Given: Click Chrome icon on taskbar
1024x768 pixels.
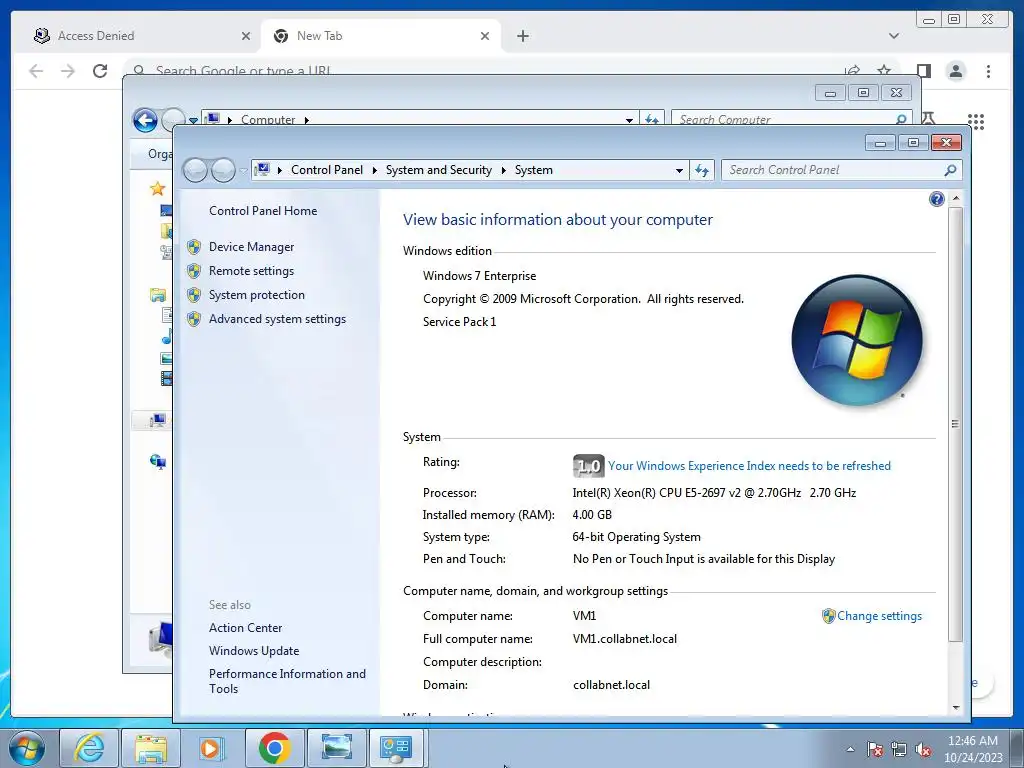Looking at the screenshot, I should point(274,748).
